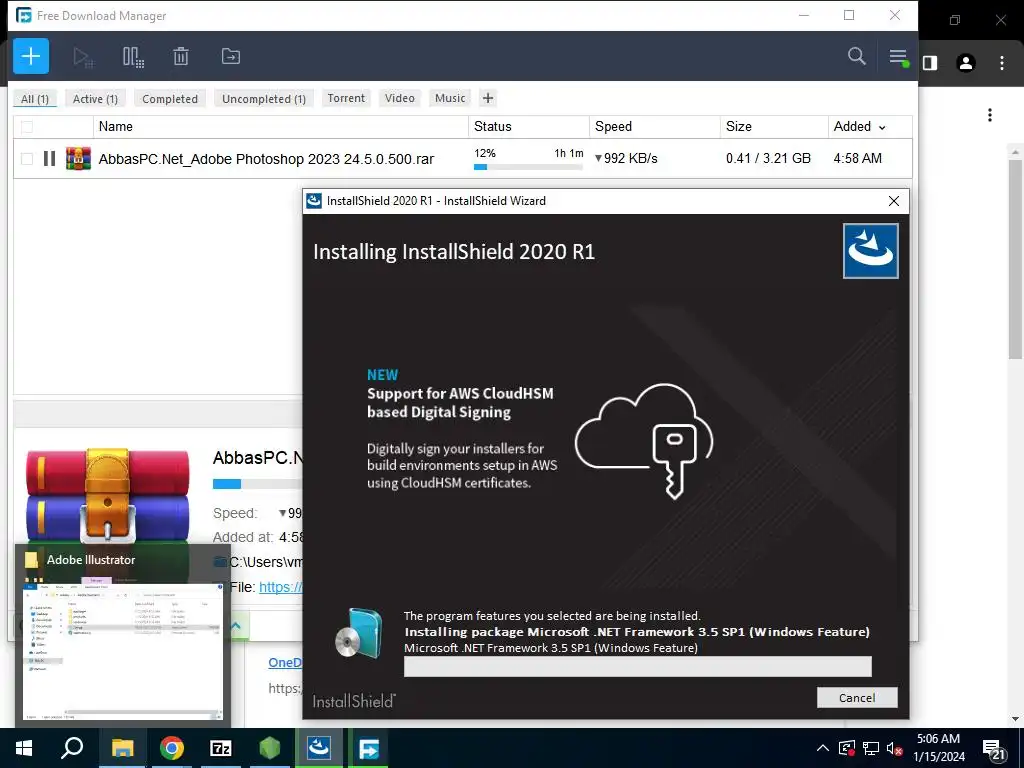Viewport: 1024px width, 768px height.
Task: Add a new tag with the plus tab
Action: 488,98
